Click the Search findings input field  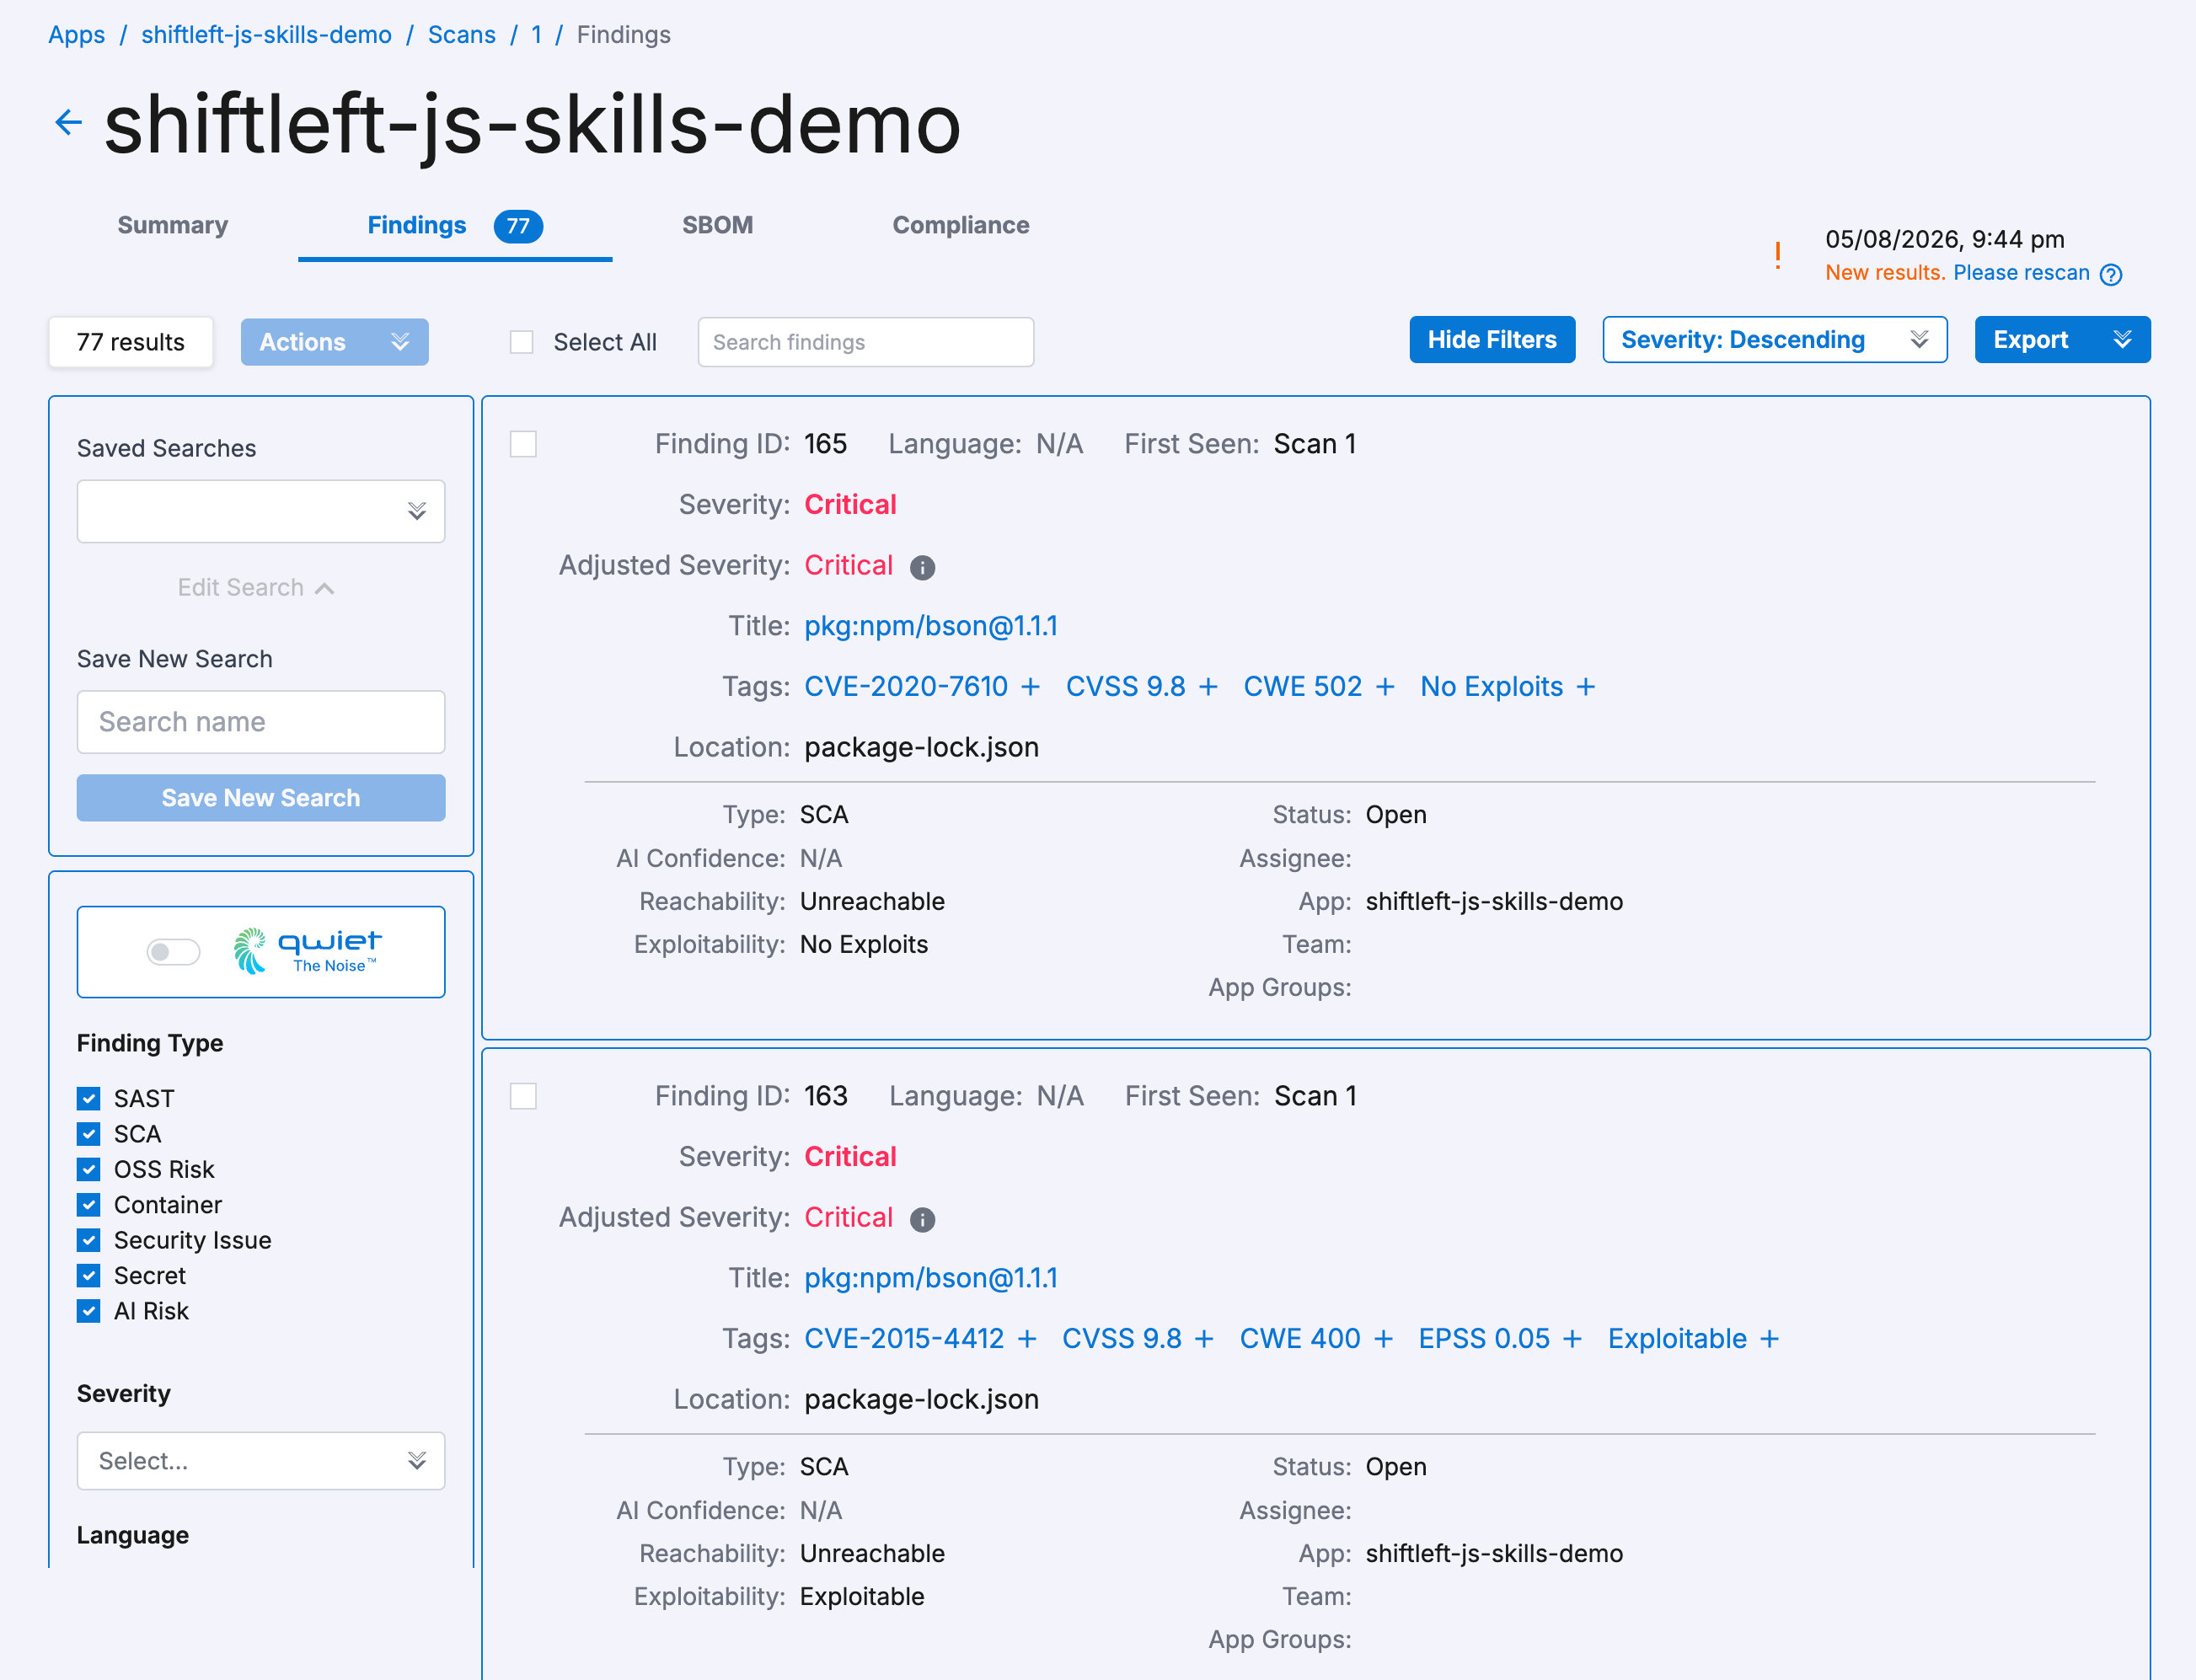865,342
